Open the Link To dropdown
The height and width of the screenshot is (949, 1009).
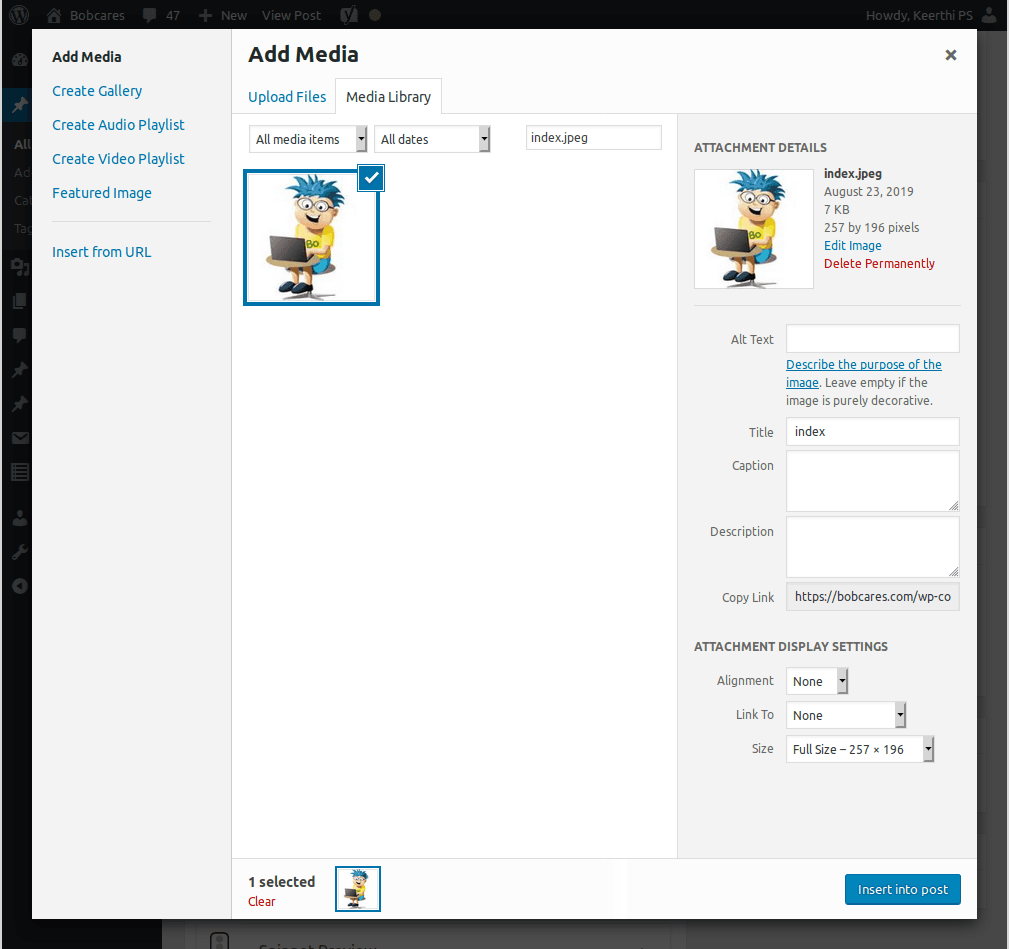coord(846,715)
